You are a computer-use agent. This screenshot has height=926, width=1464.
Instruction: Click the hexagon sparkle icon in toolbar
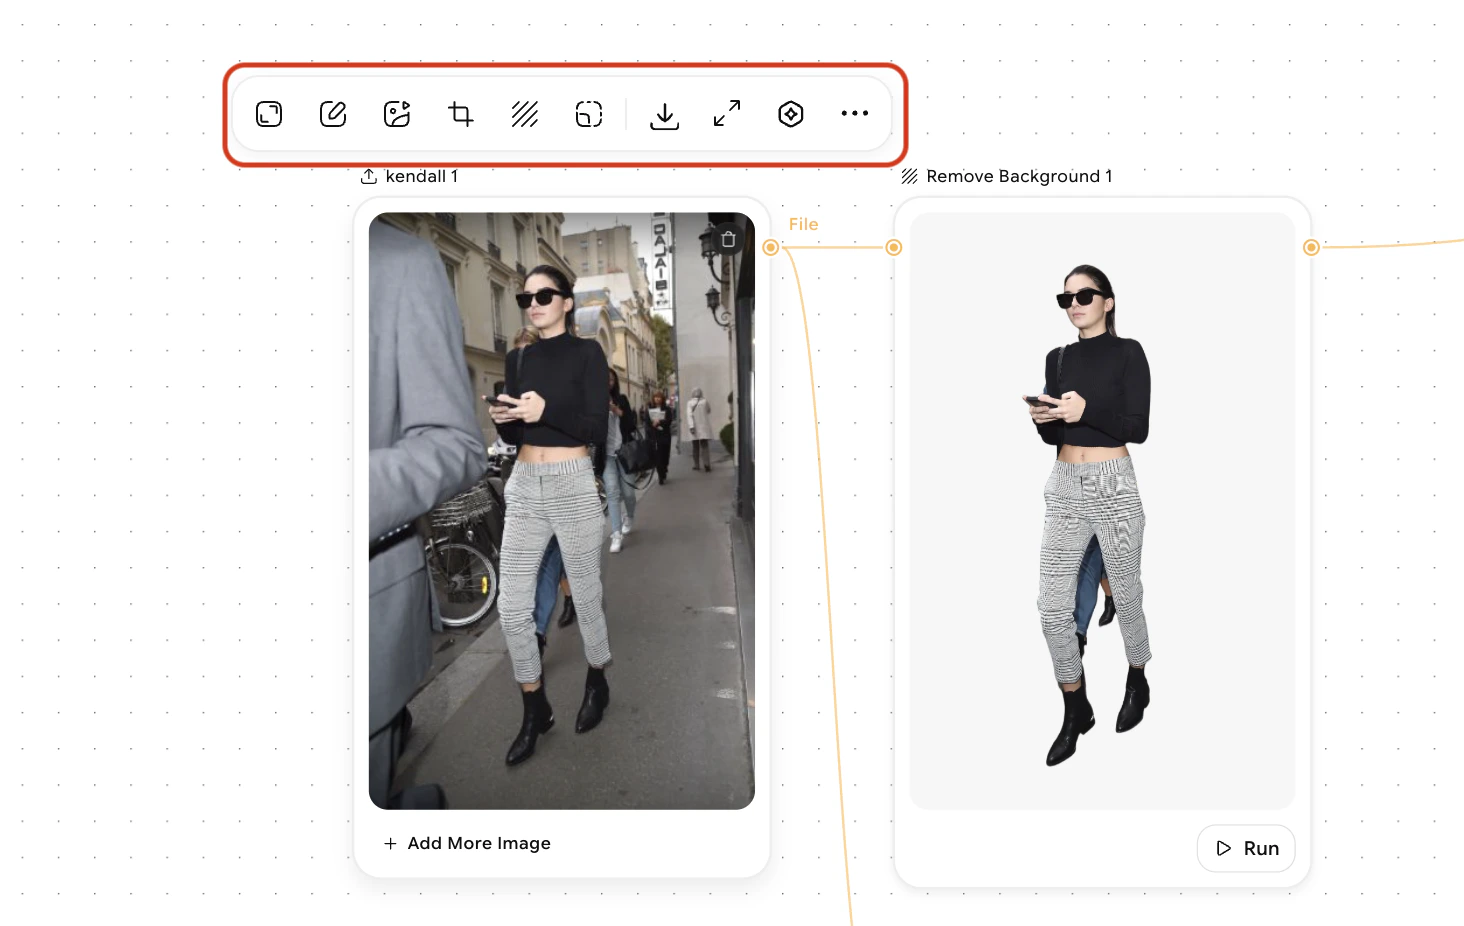(791, 114)
